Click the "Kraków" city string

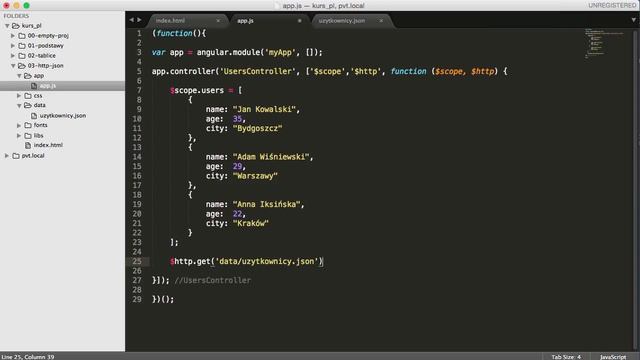pos(251,223)
